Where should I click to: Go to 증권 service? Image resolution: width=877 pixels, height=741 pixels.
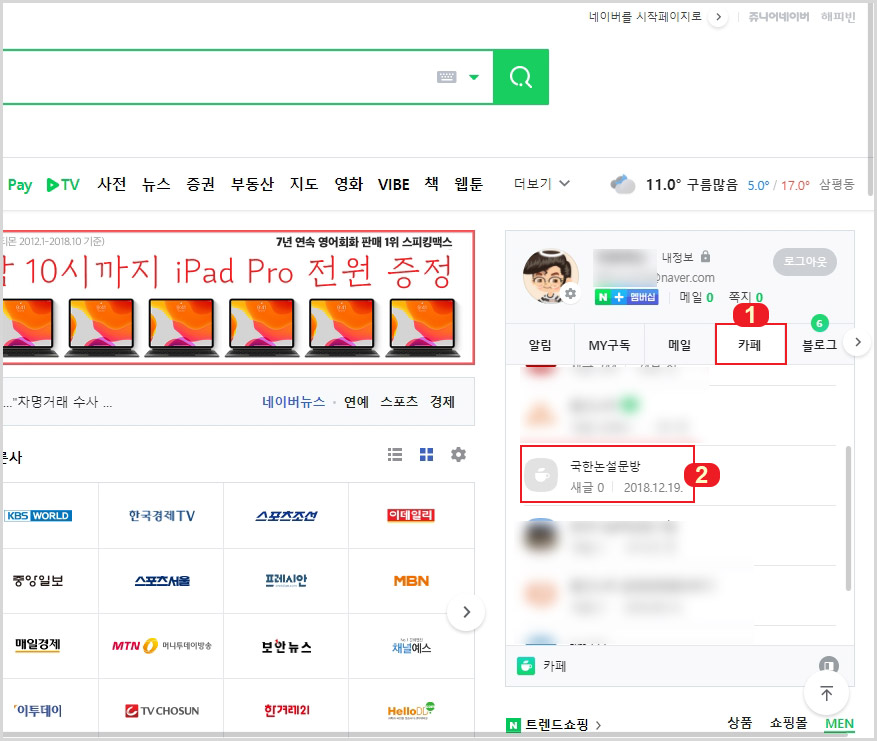[x=200, y=184]
